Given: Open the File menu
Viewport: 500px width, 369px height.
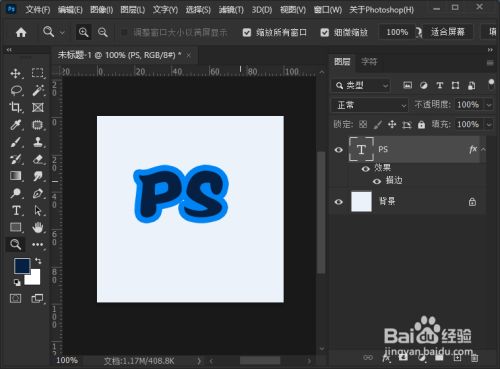Looking at the screenshot, I should point(38,10).
